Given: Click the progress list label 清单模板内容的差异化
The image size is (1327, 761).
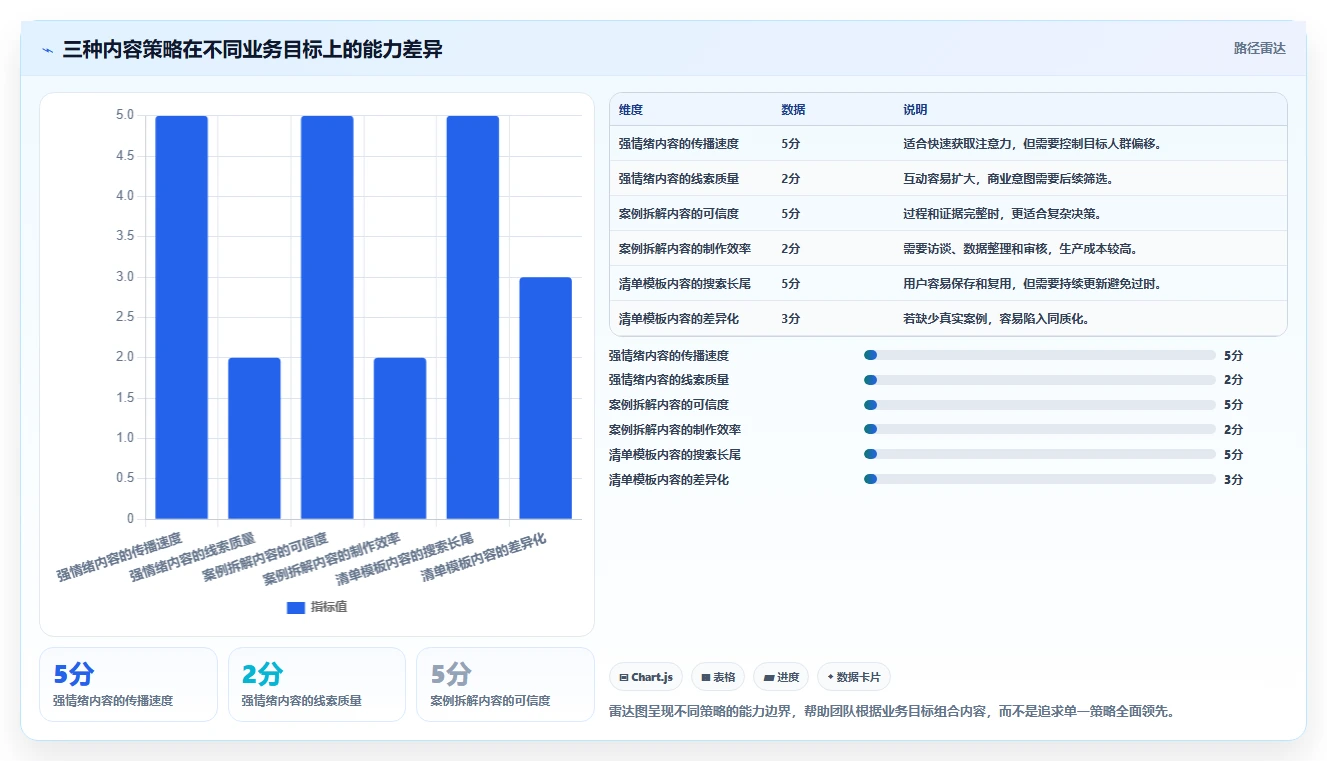Looking at the screenshot, I should (x=669, y=480).
